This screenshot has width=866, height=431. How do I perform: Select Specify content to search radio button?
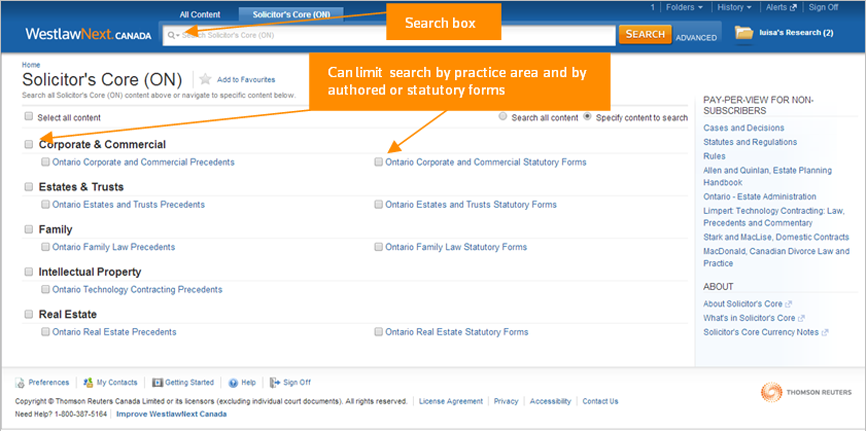point(587,117)
